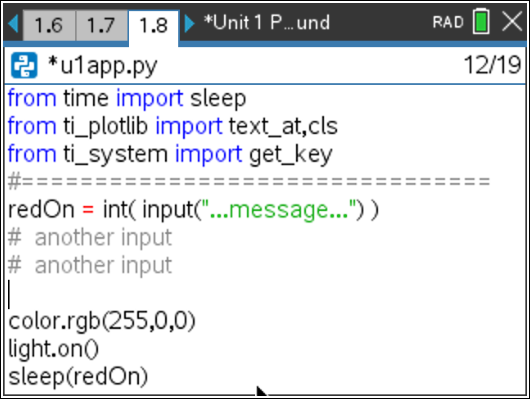Check the green battery status icon
The image size is (530, 399).
(x=481, y=22)
